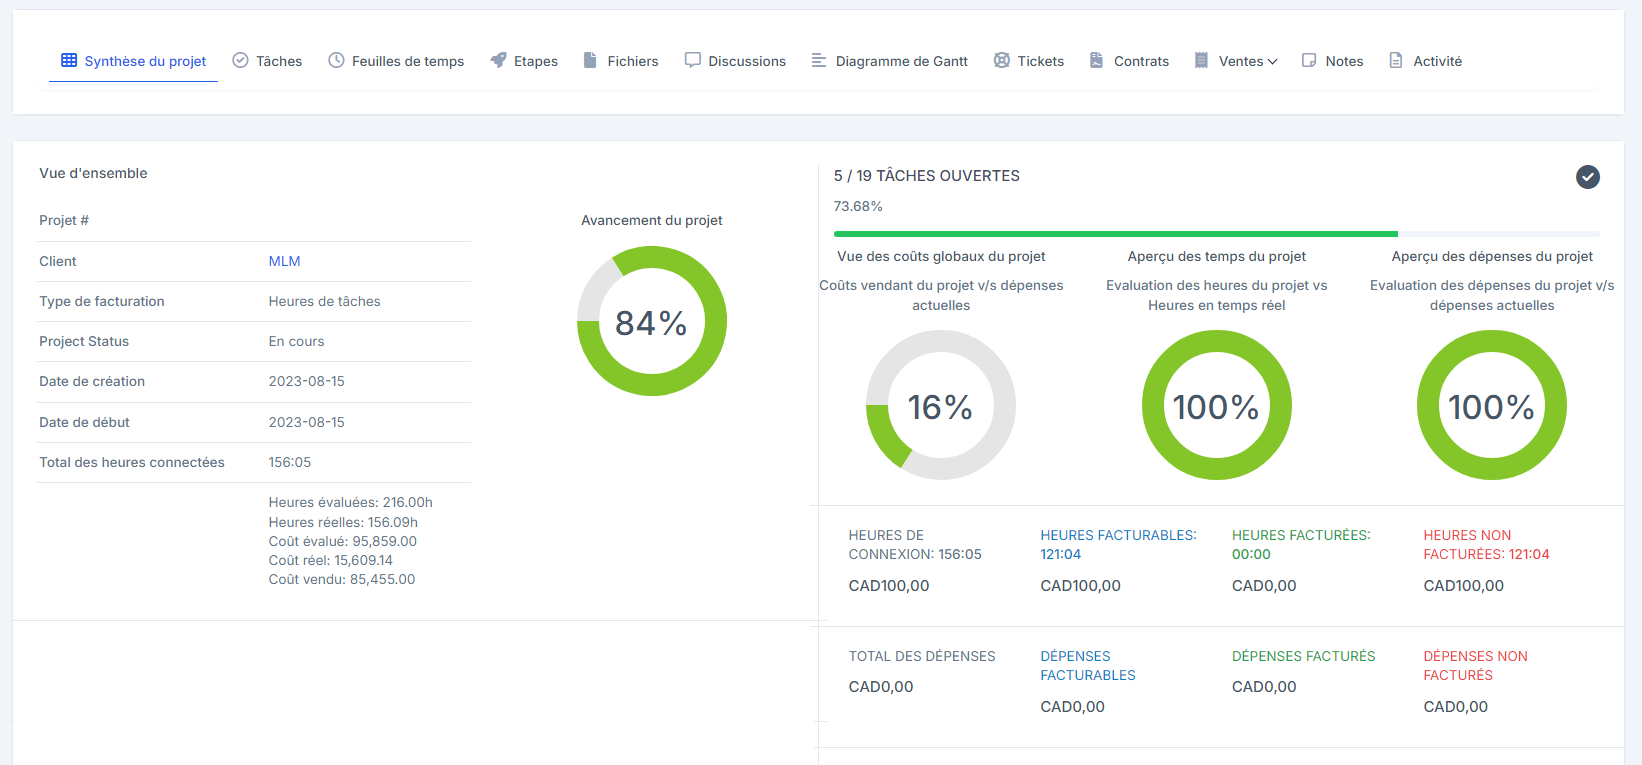Go to the Etapes tab
1642x765 pixels.
[x=524, y=61]
